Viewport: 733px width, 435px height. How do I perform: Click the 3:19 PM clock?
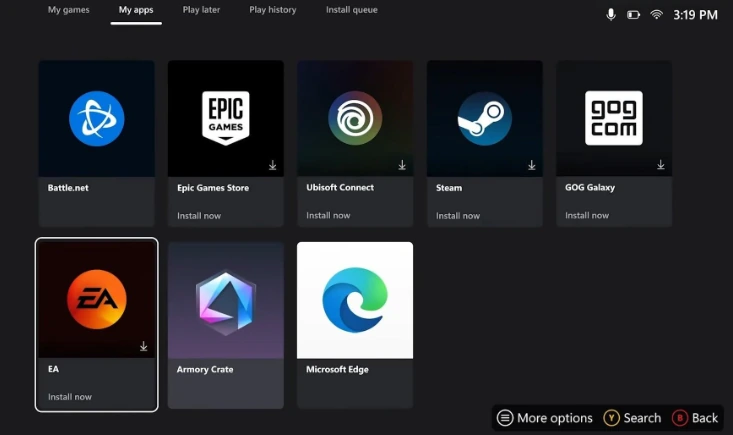[x=695, y=15]
